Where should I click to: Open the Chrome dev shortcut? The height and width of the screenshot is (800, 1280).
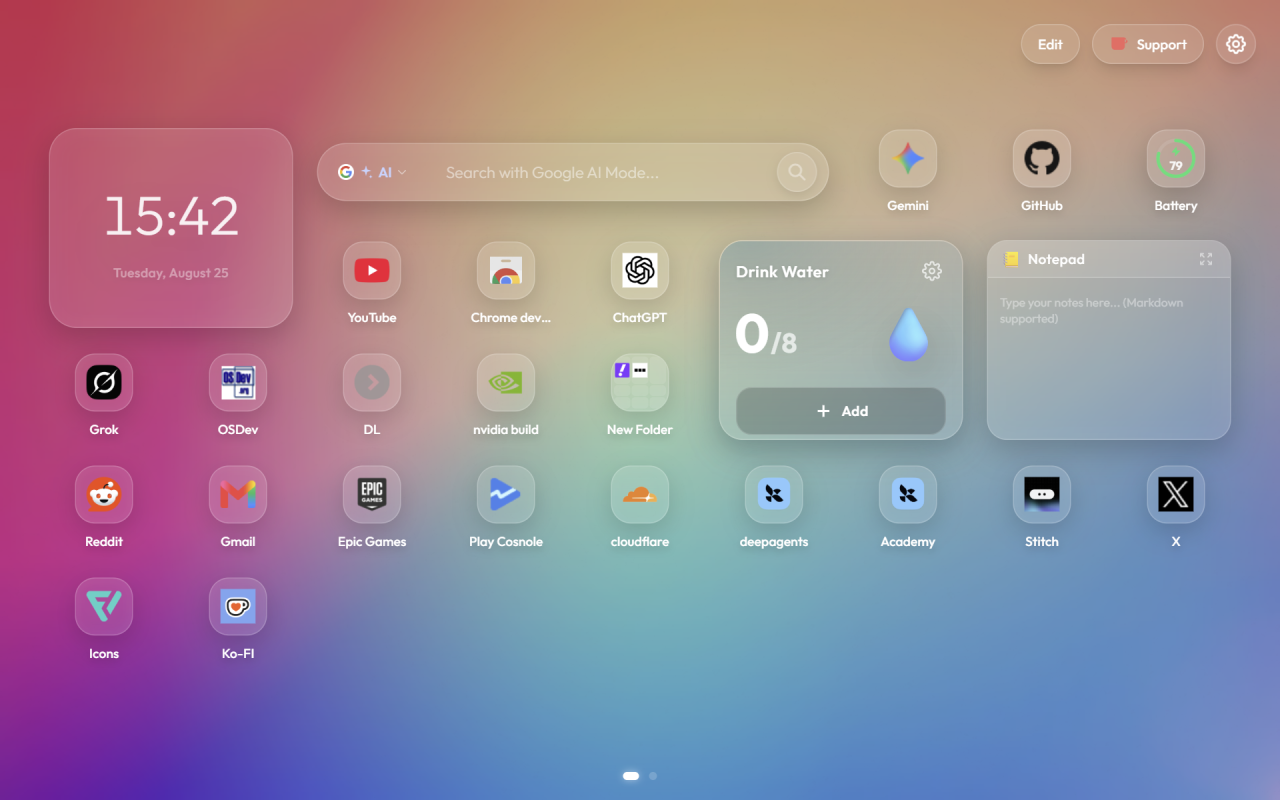506,270
